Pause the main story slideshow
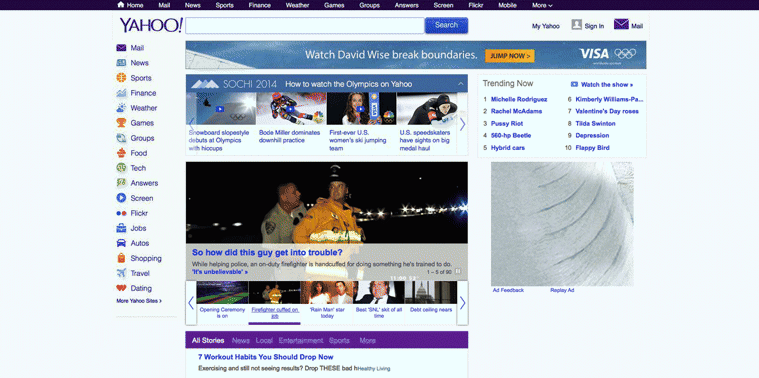759x378 pixels. pyautogui.click(x=458, y=272)
